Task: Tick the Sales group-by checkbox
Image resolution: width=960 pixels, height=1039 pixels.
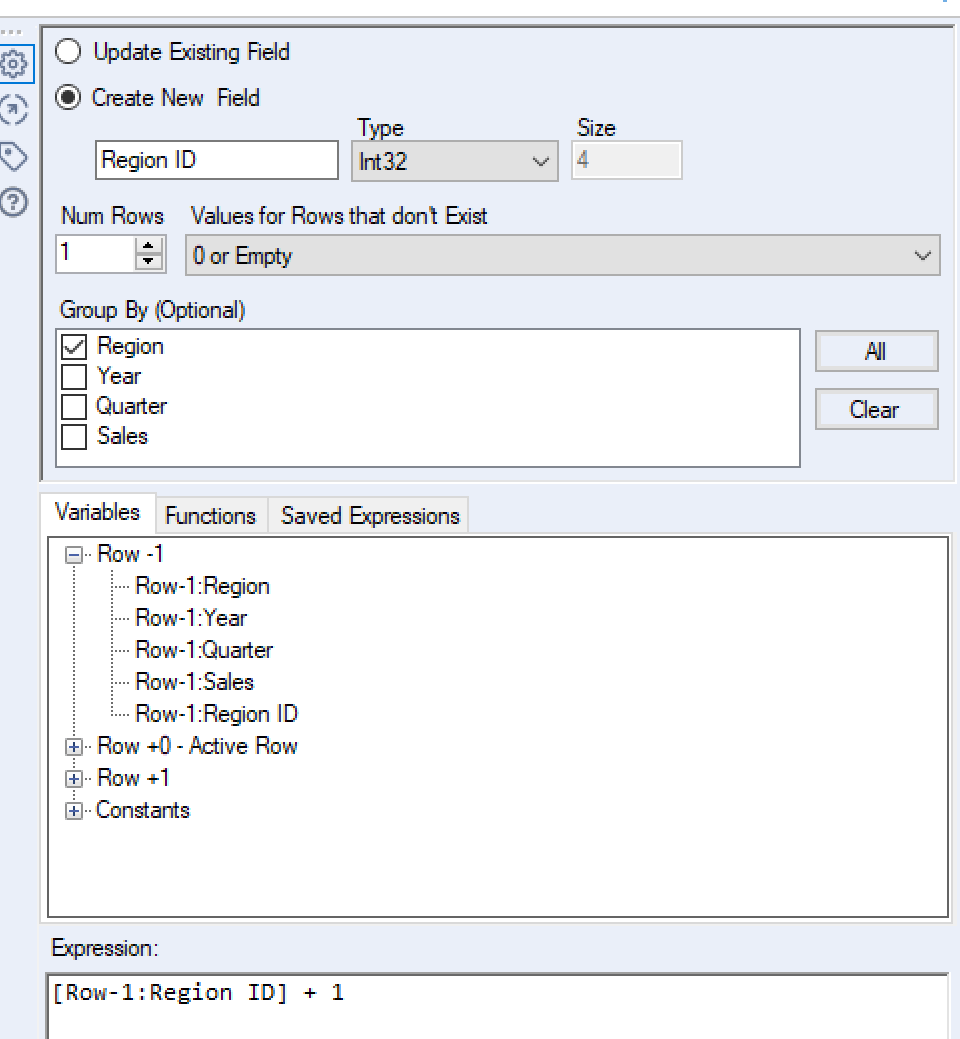Action: coord(74,437)
